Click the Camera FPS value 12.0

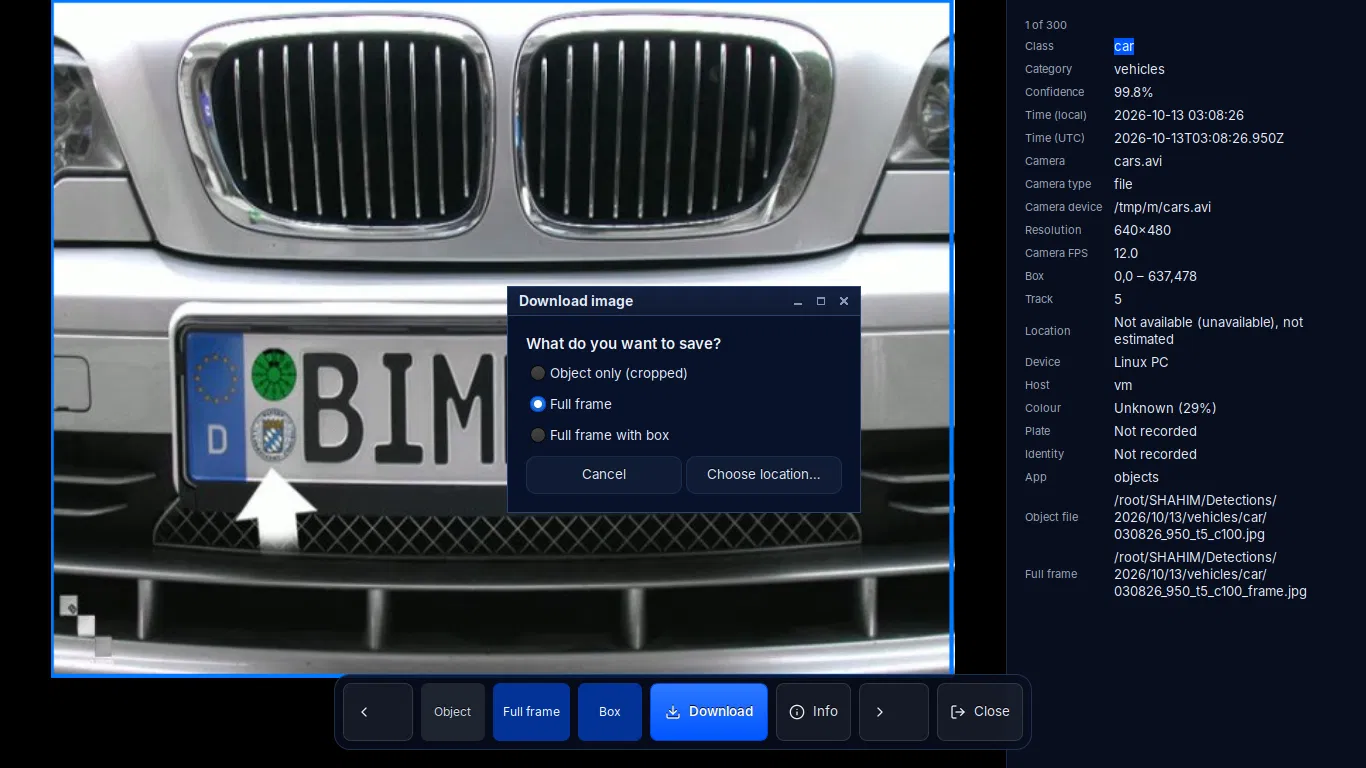coord(1126,253)
